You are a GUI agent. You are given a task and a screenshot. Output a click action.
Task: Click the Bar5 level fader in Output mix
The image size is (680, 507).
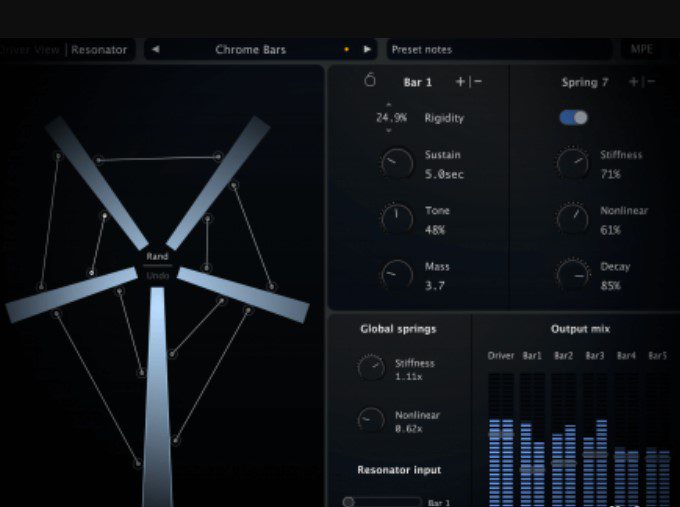pos(657,457)
